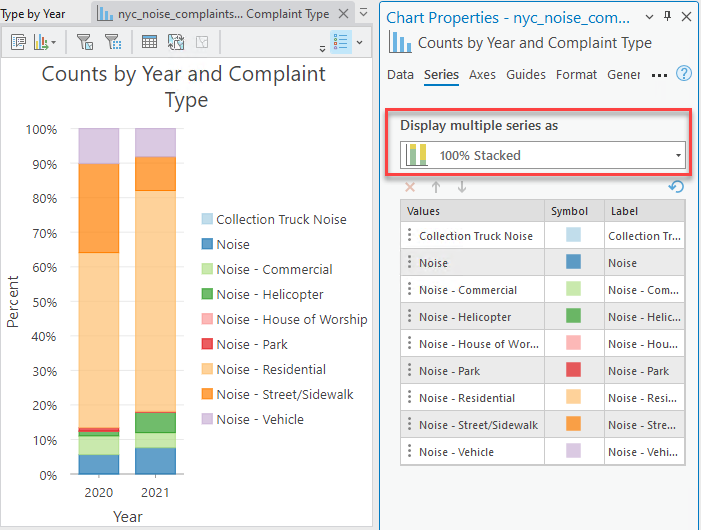Expand the export chart dropdown
Viewport: 701px width, 530px height.
point(52,42)
